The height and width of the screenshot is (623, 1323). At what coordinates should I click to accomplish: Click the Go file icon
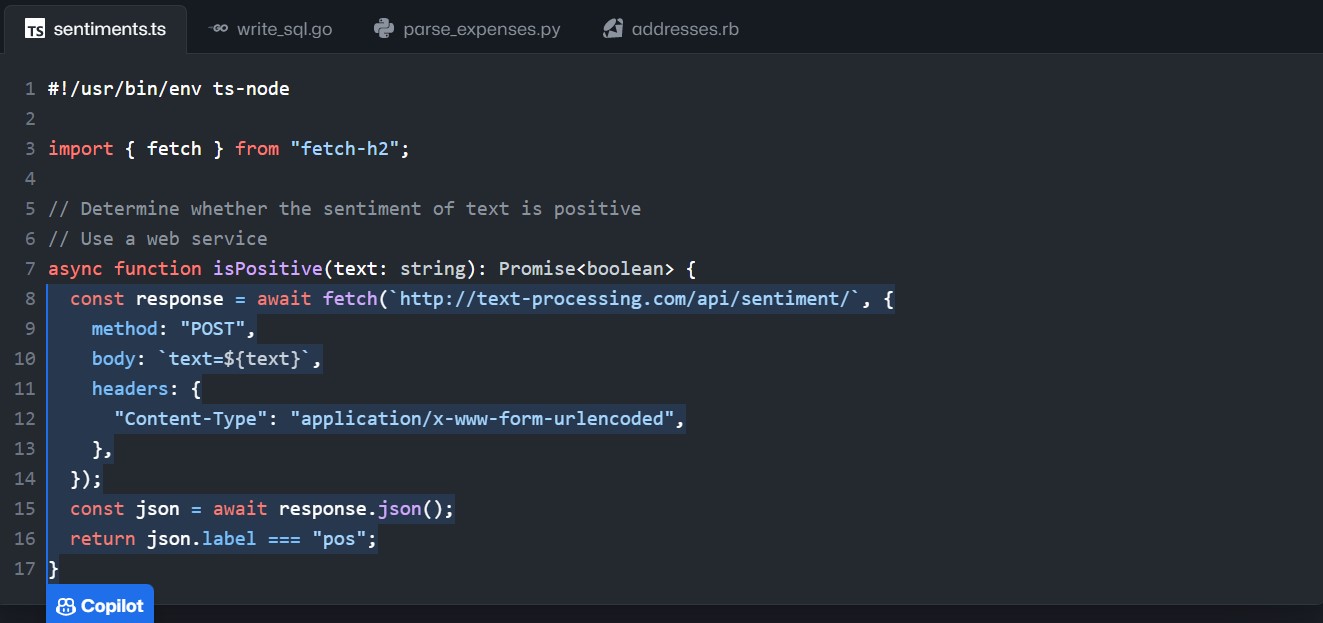(218, 29)
